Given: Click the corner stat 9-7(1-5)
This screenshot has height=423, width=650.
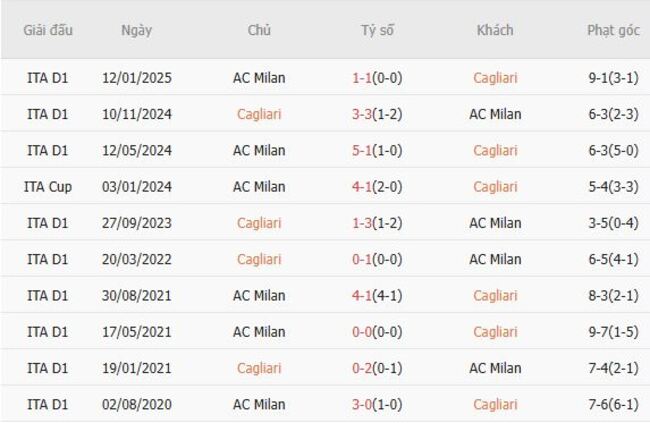Looking at the screenshot, I should [613, 332].
